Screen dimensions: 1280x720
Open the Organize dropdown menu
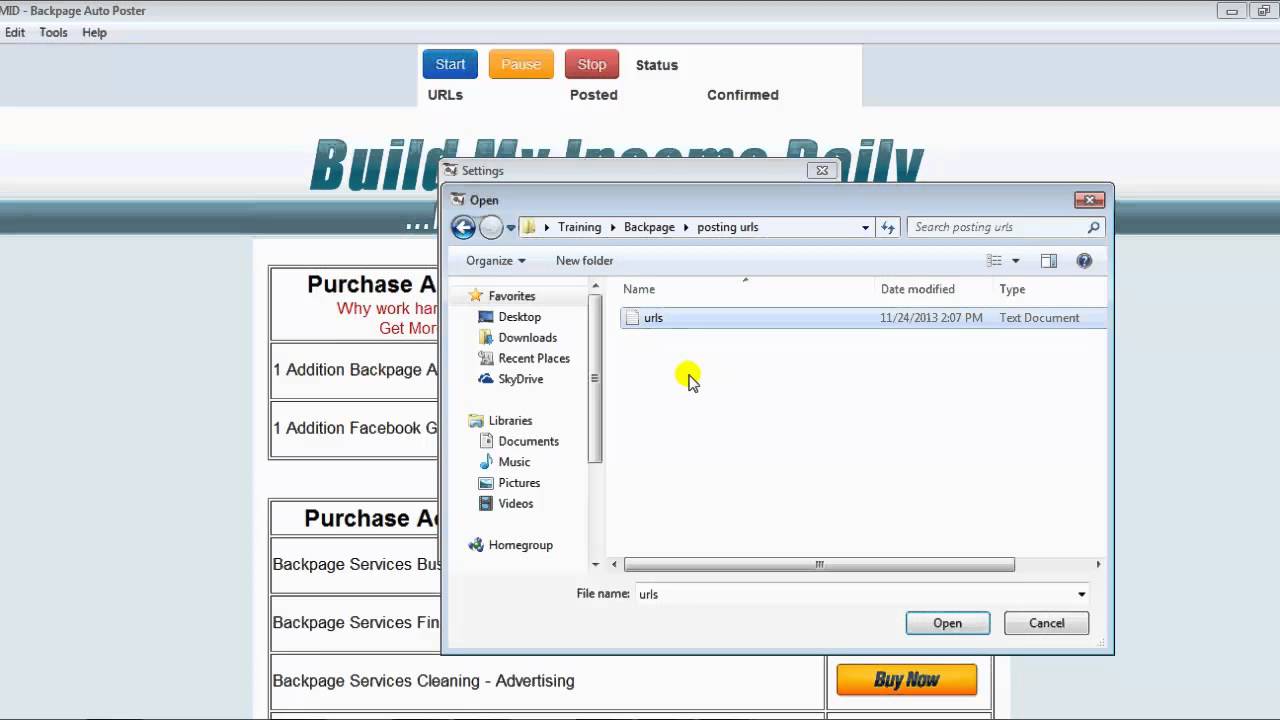[x=495, y=260]
